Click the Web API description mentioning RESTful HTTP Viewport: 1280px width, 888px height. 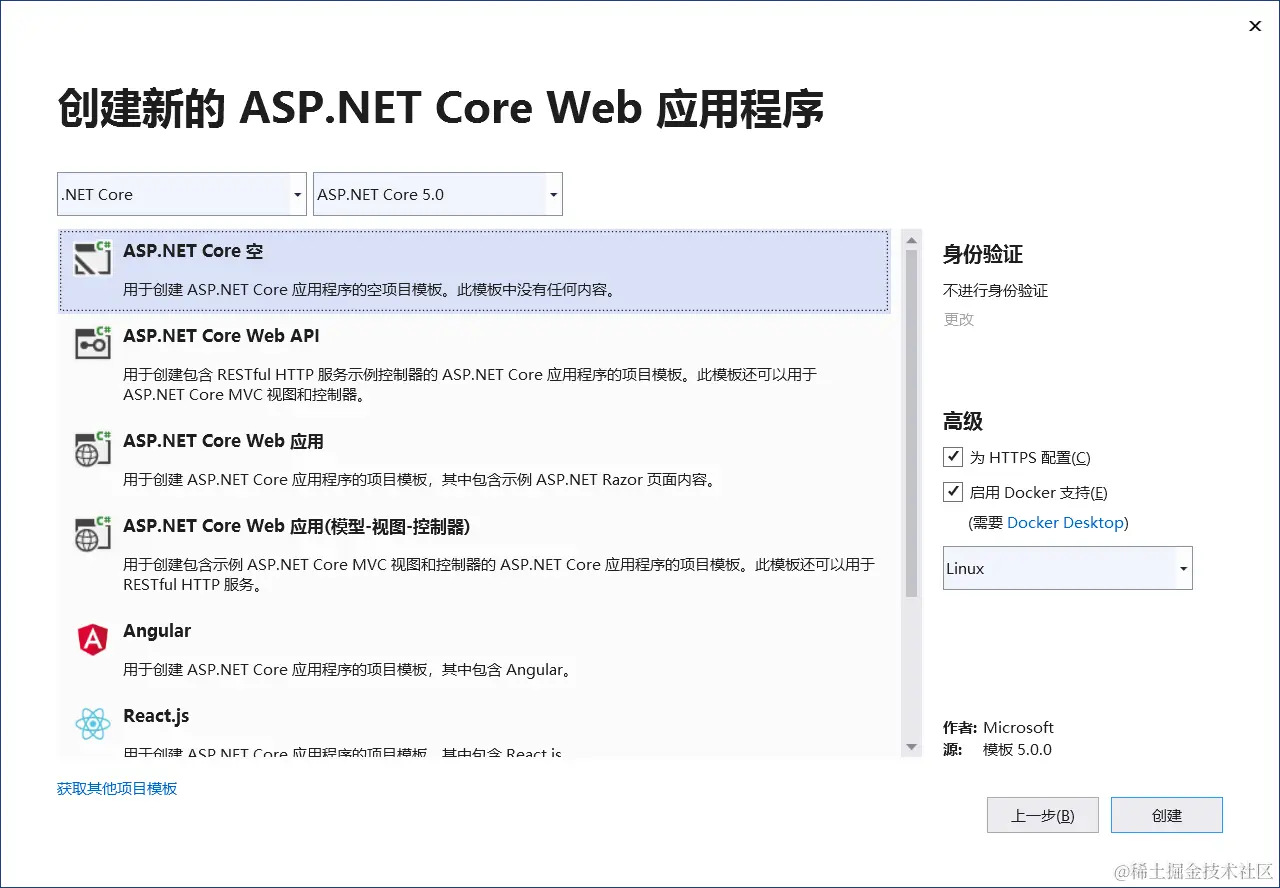[x=471, y=385]
